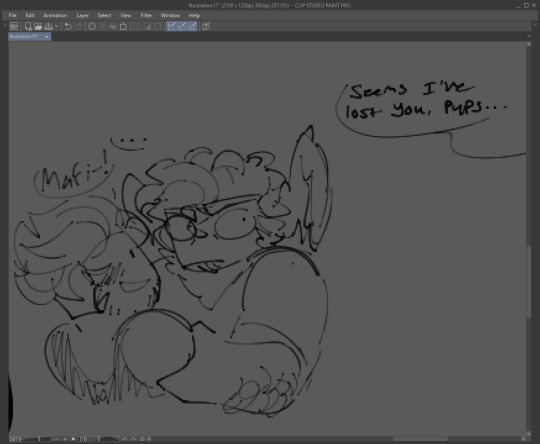The width and height of the screenshot is (540, 444).
Task: Click the rotate left icon
Action: (x=125, y=439)
